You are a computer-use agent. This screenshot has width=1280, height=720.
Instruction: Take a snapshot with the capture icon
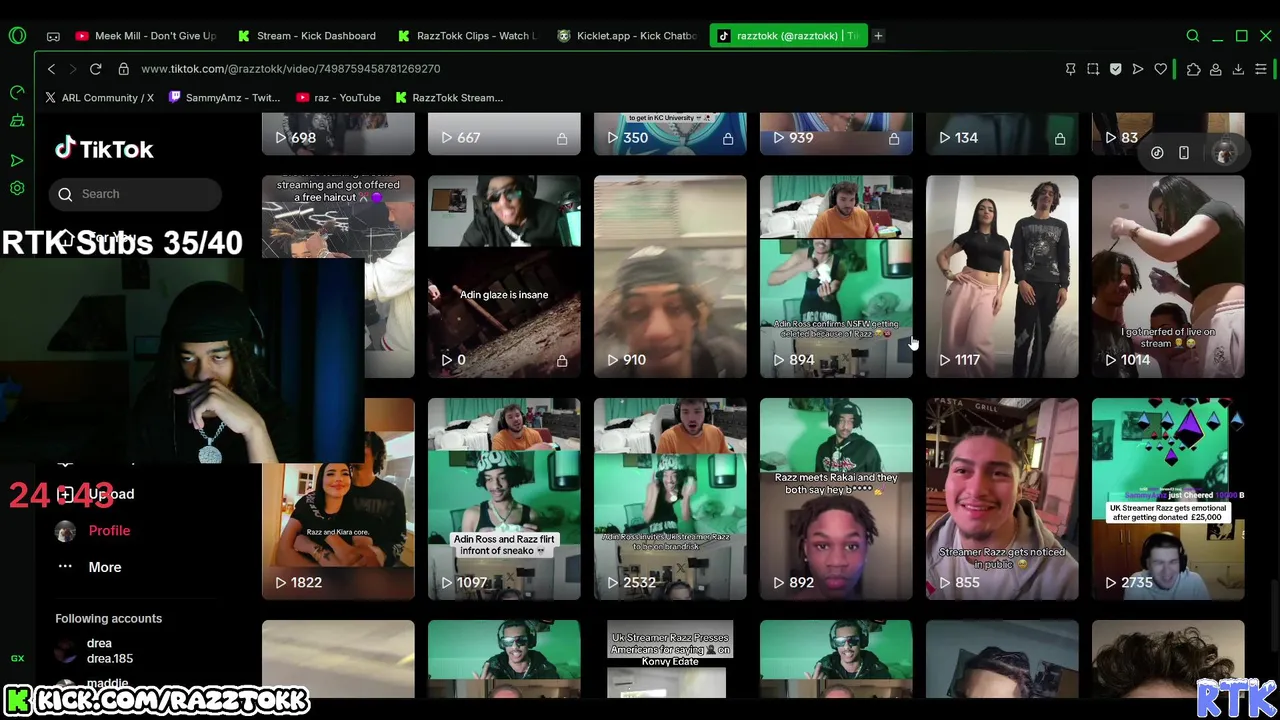point(1093,69)
